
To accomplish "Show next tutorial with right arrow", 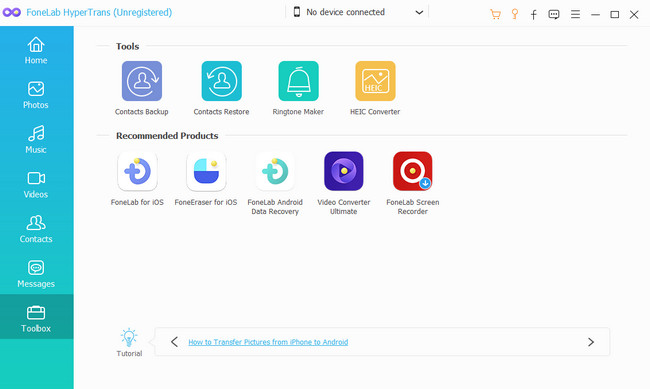I will coord(591,342).
